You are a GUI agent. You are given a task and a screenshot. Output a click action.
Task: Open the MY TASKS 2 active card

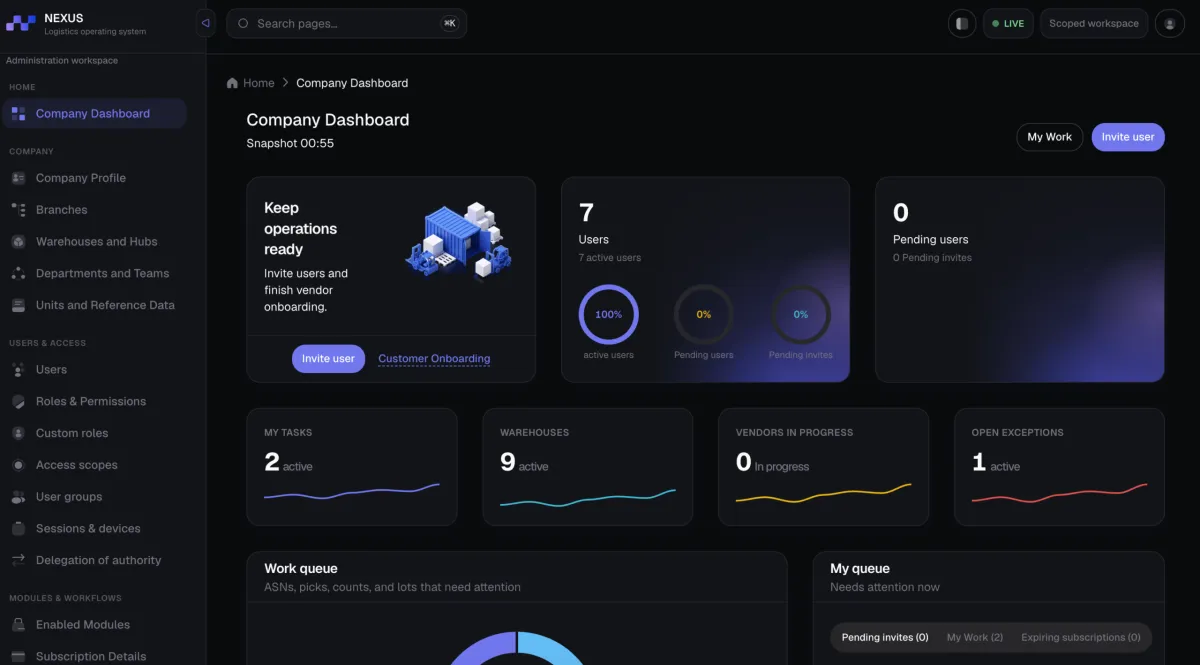point(352,467)
